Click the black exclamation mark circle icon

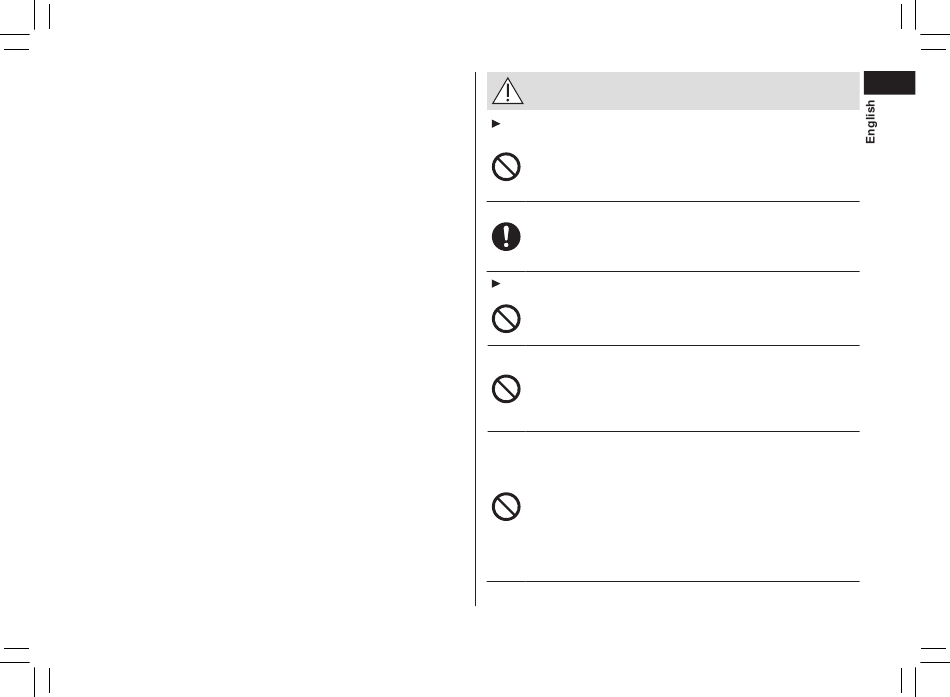pos(506,236)
